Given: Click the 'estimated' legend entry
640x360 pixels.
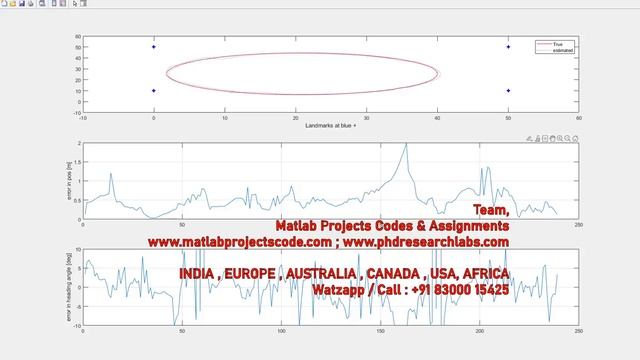Looking at the screenshot, I should pyautogui.click(x=563, y=50).
